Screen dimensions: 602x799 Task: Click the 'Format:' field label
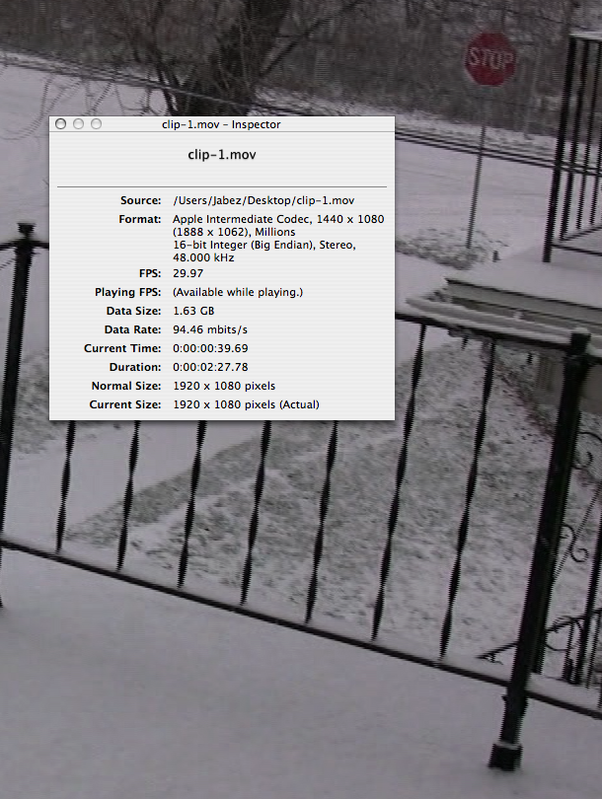click(x=141, y=219)
